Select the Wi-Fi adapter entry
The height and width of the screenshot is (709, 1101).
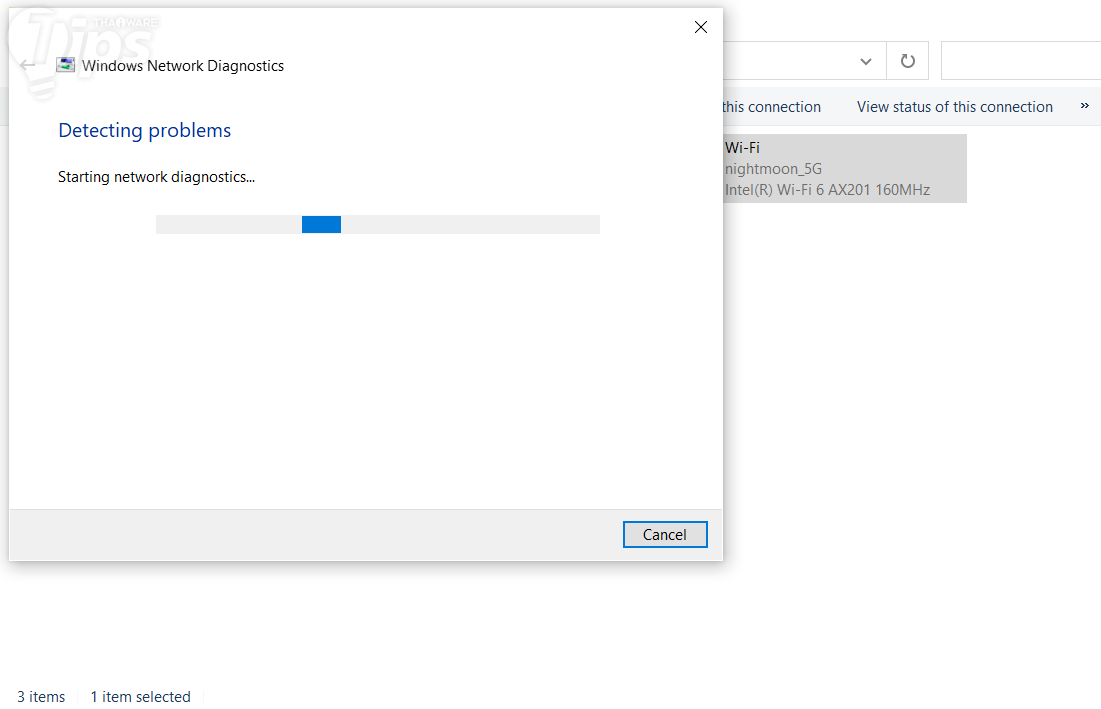845,168
